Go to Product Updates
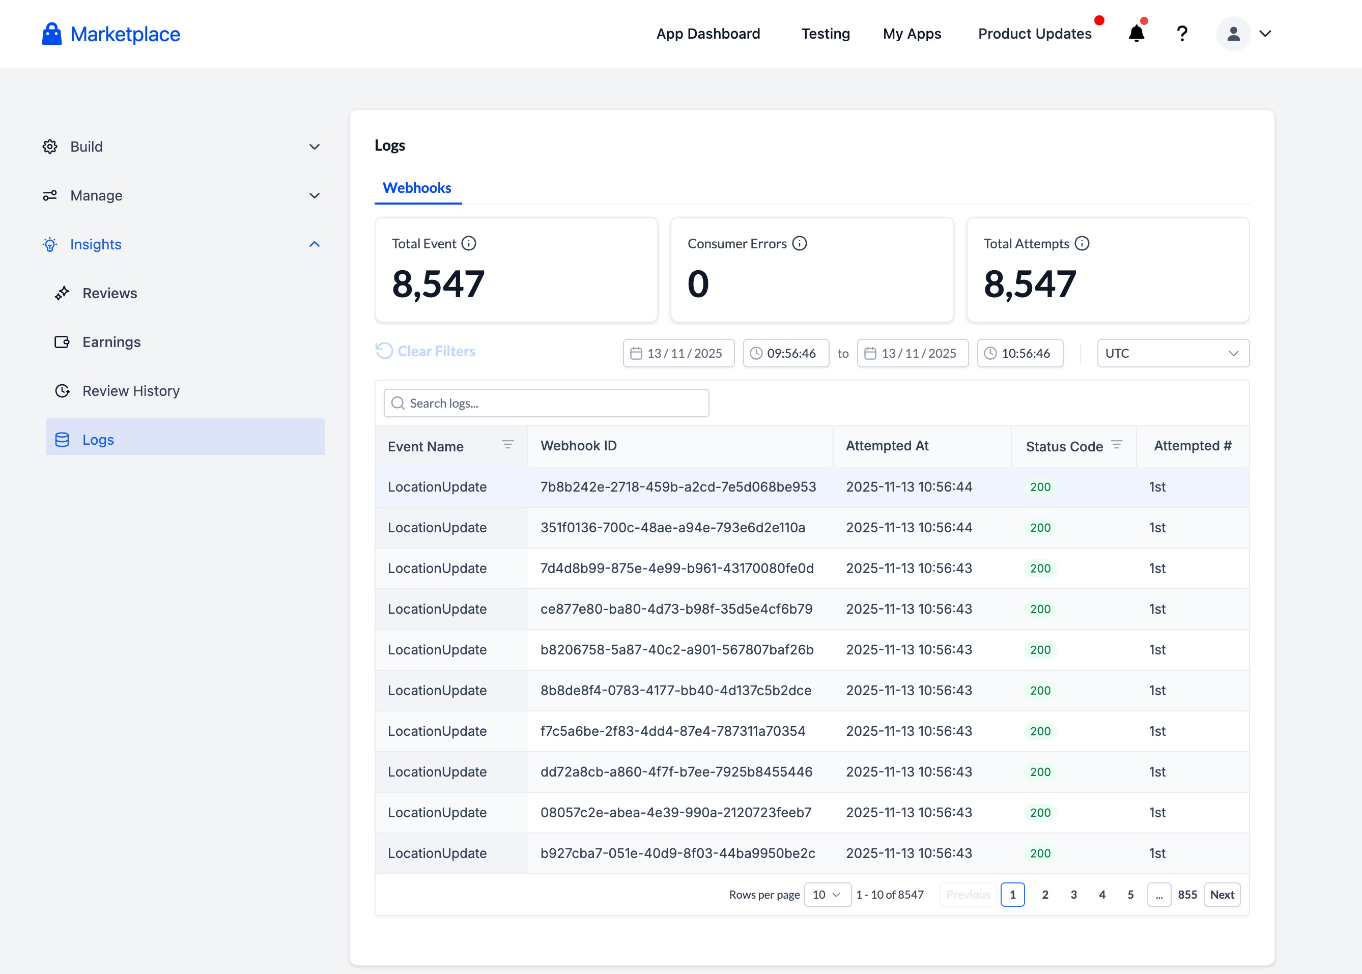Screen dimensions: 1362x974 [x=1035, y=34]
